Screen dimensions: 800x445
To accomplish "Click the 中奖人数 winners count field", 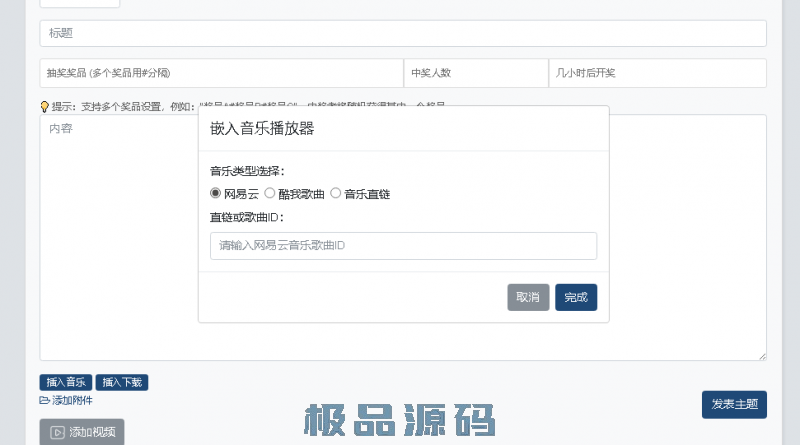I will [476, 73].
